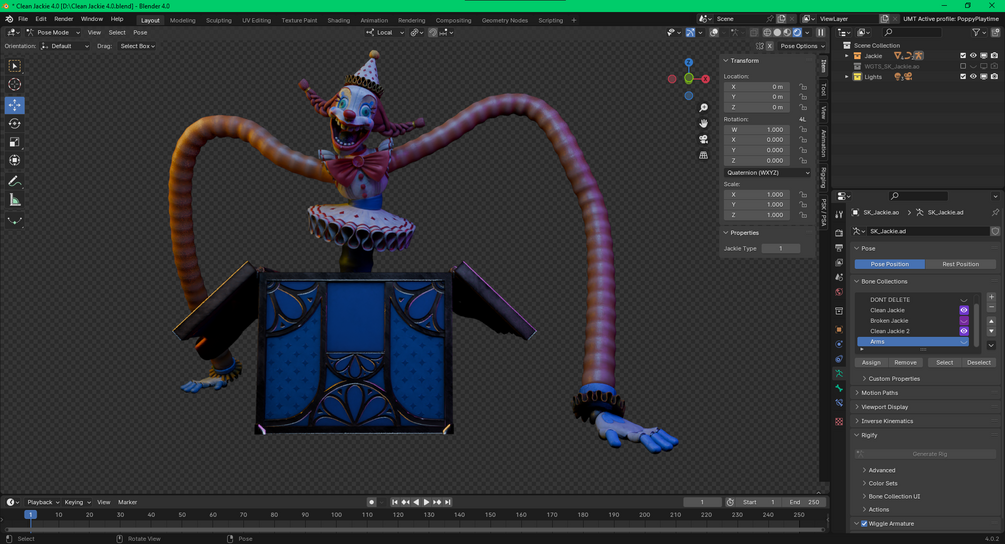Viewport: 1005px width, 544px height.
Task: Click the Assign button for bone collections
Action: (870, 363)
